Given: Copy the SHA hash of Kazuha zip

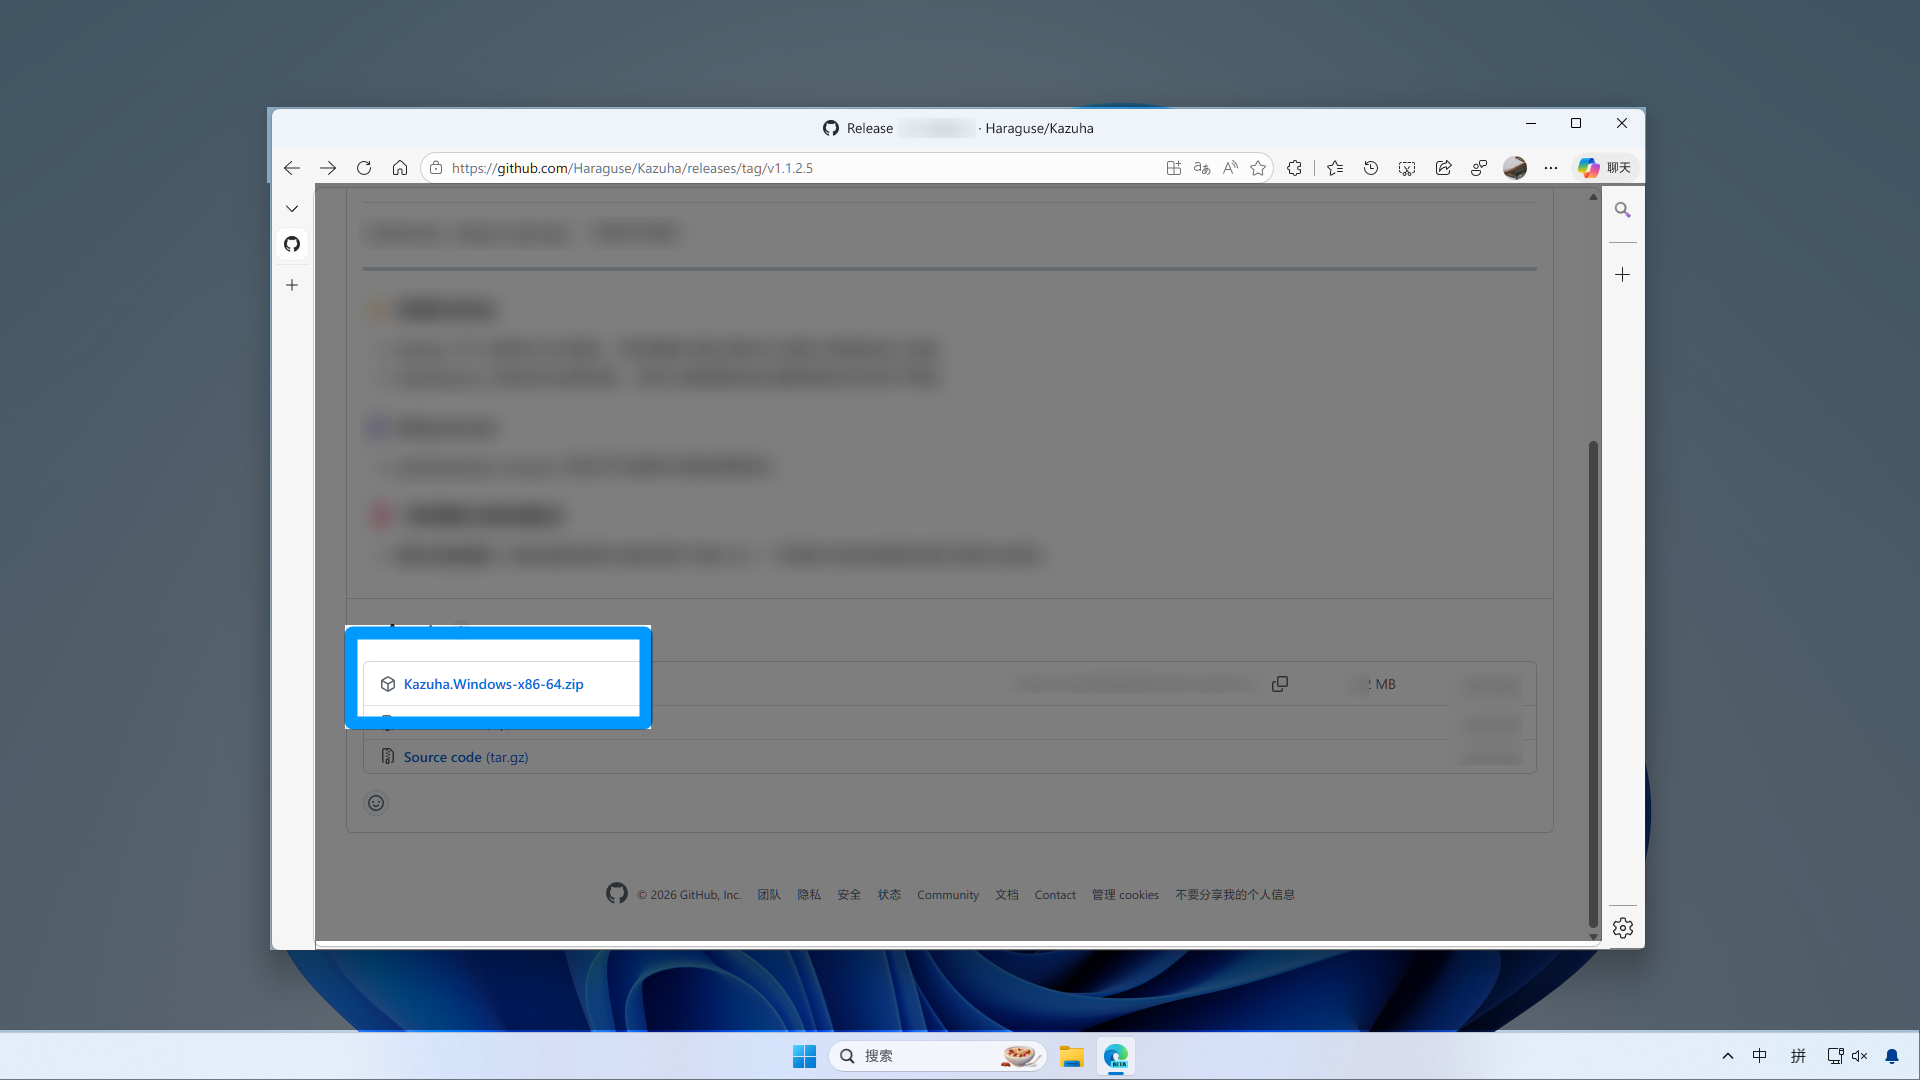Looking at the screenshot, I should 1280,684.
